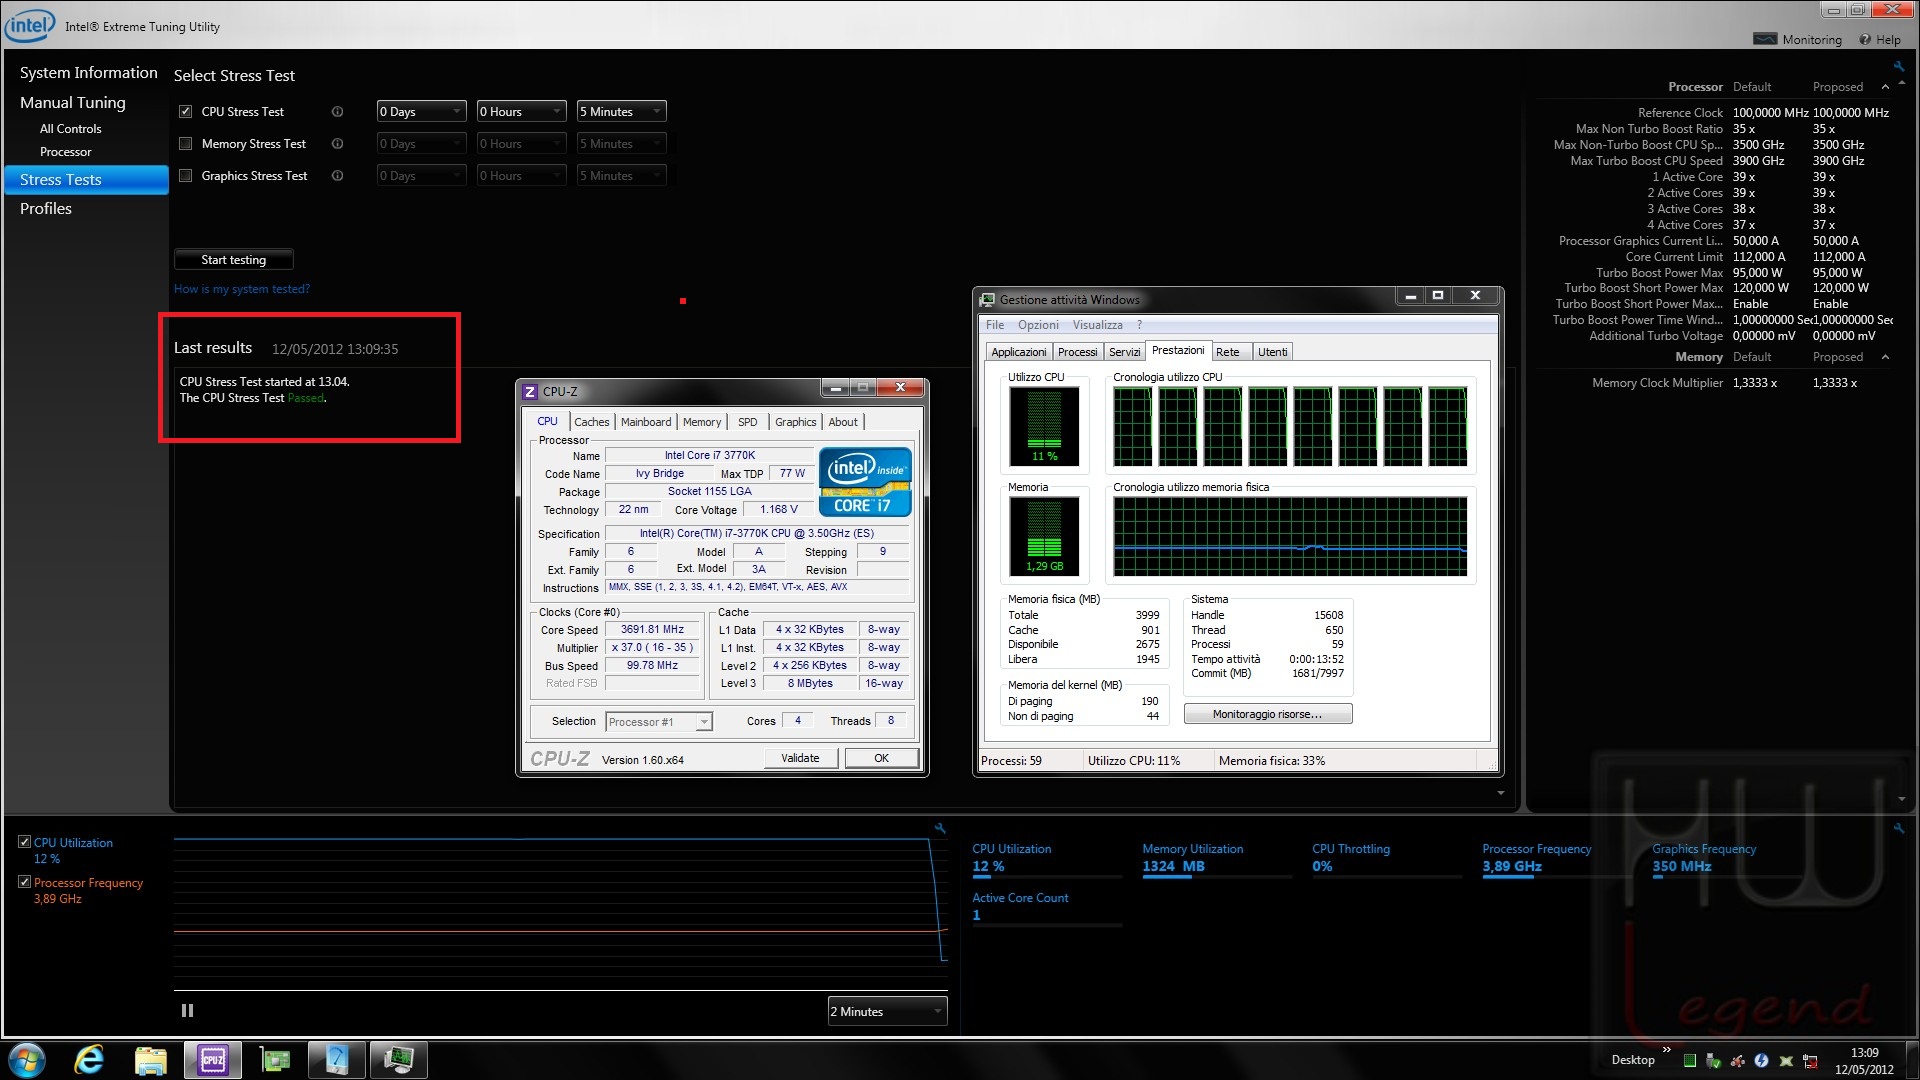Open the Opzioni menu in Task Manager
This screenshot has height=1080, width=1920.
click(x=1038, y=325)
